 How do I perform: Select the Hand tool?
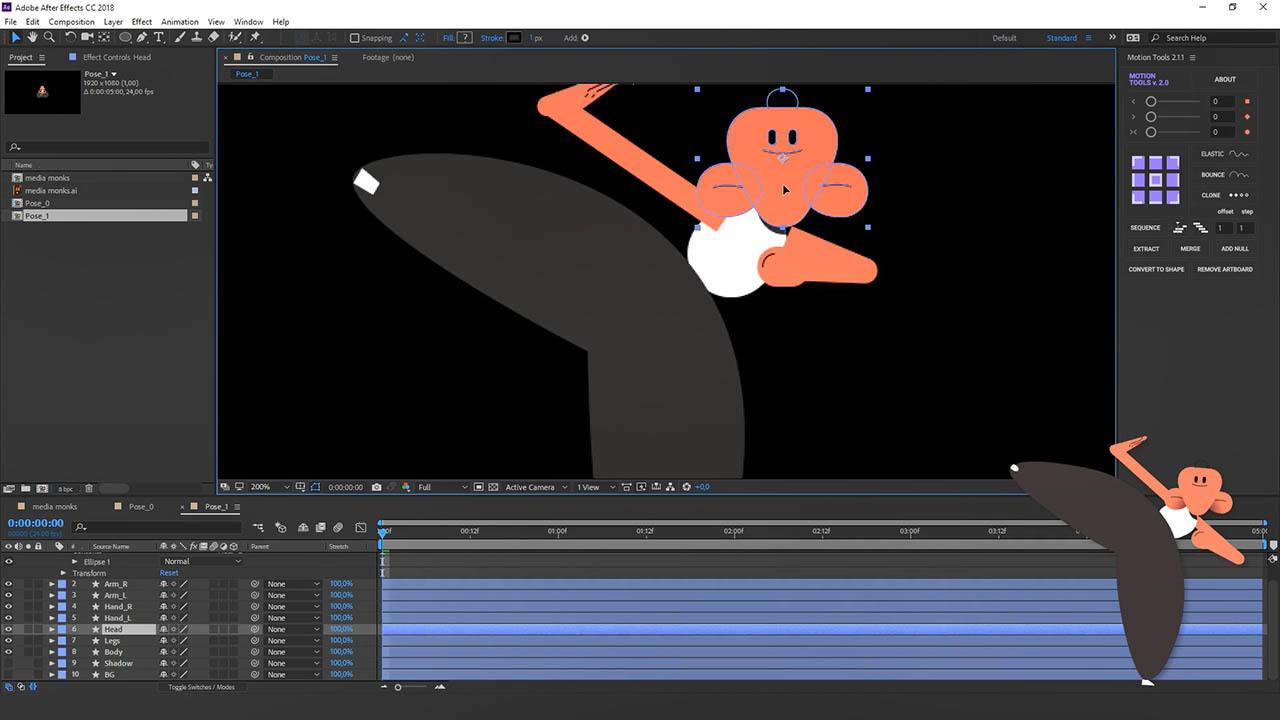pyautogui.click(x=32, y=37)
